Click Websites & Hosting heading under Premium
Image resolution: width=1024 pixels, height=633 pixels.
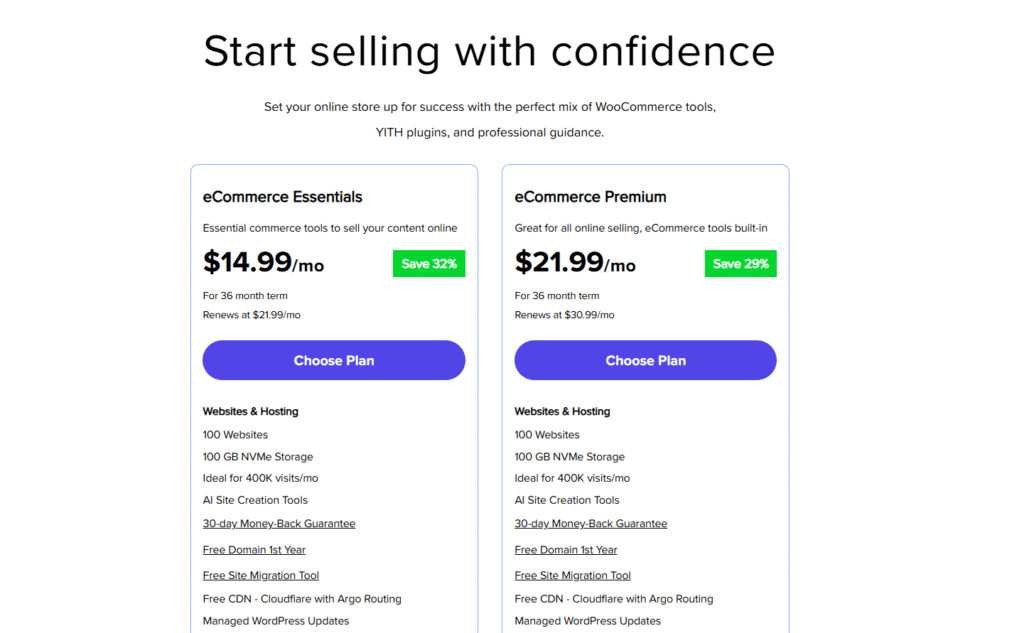tap(562, 411)
